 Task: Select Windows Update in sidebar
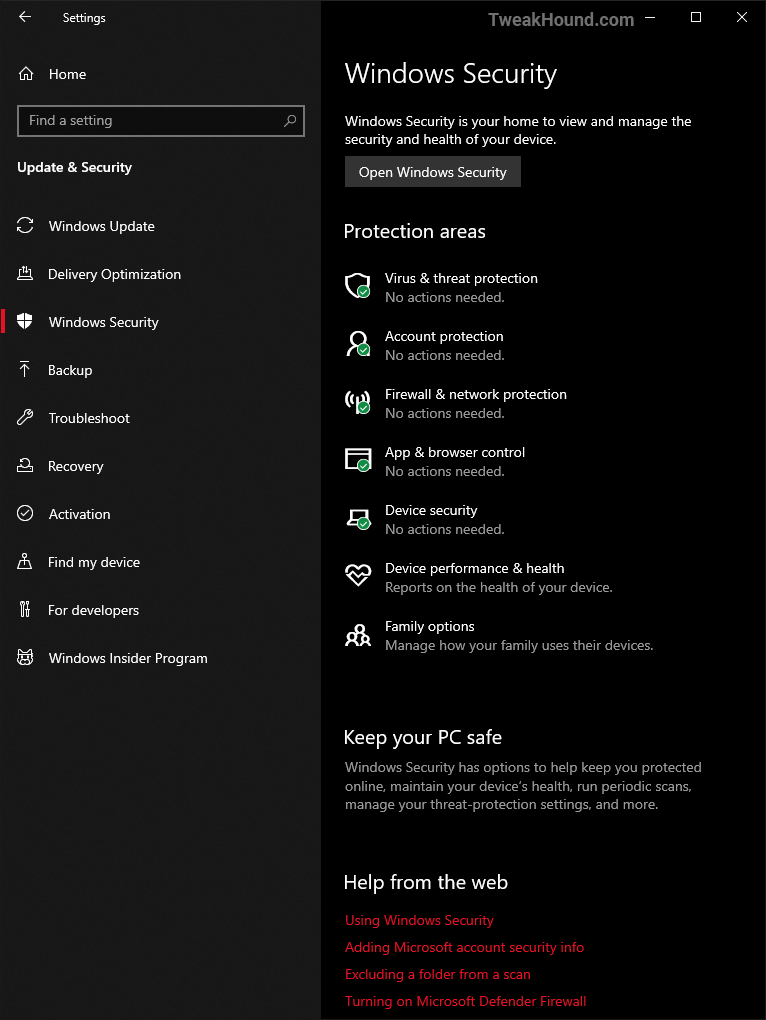[x=101, y=226]
